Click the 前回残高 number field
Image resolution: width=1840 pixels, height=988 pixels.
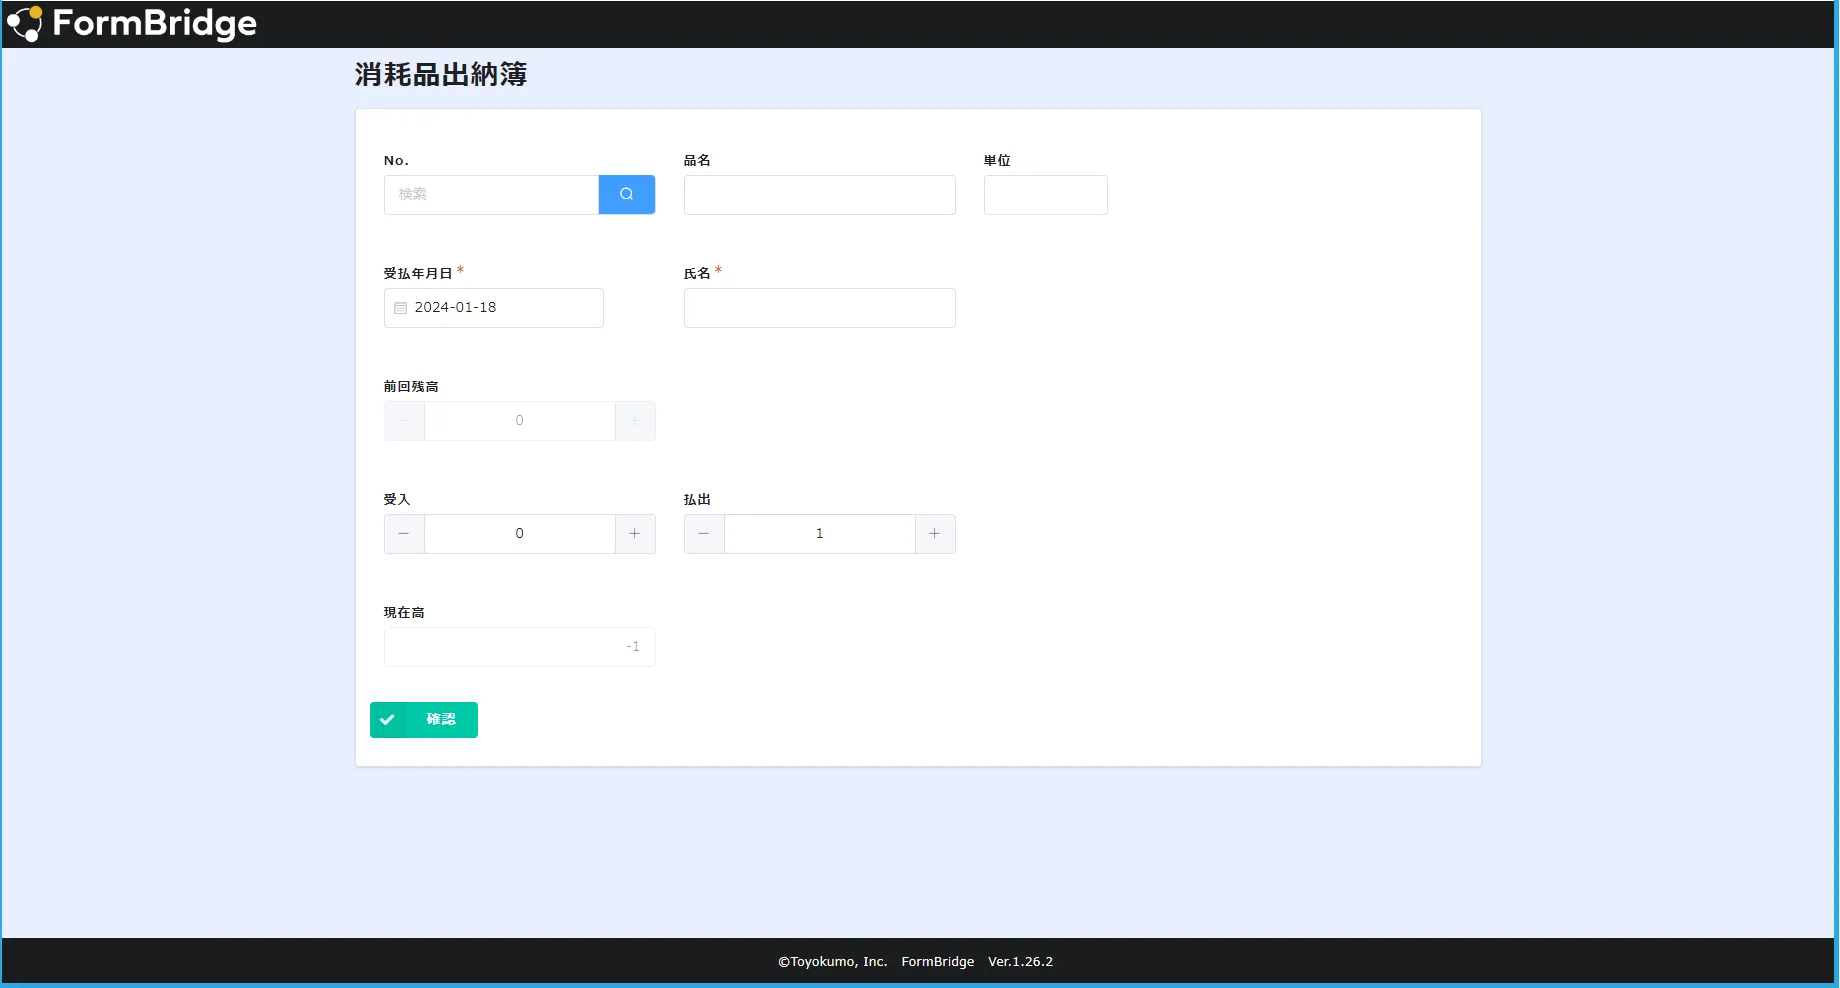tap(519, 421)
